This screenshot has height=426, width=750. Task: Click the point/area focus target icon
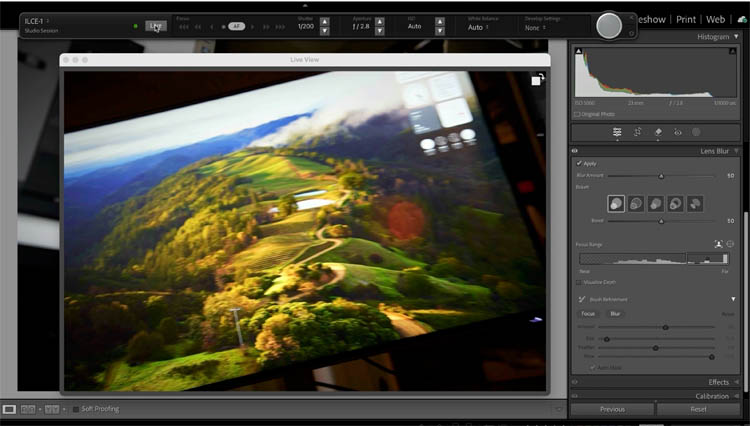(x=730, y=244)
